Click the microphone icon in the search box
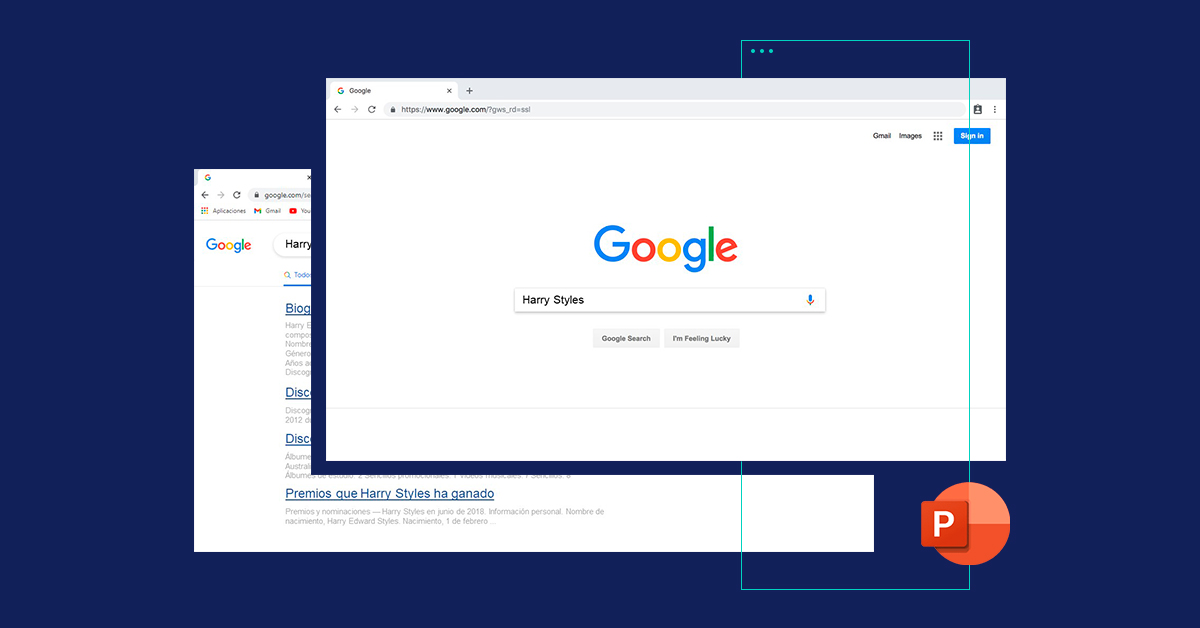 (x=810, y=299)
